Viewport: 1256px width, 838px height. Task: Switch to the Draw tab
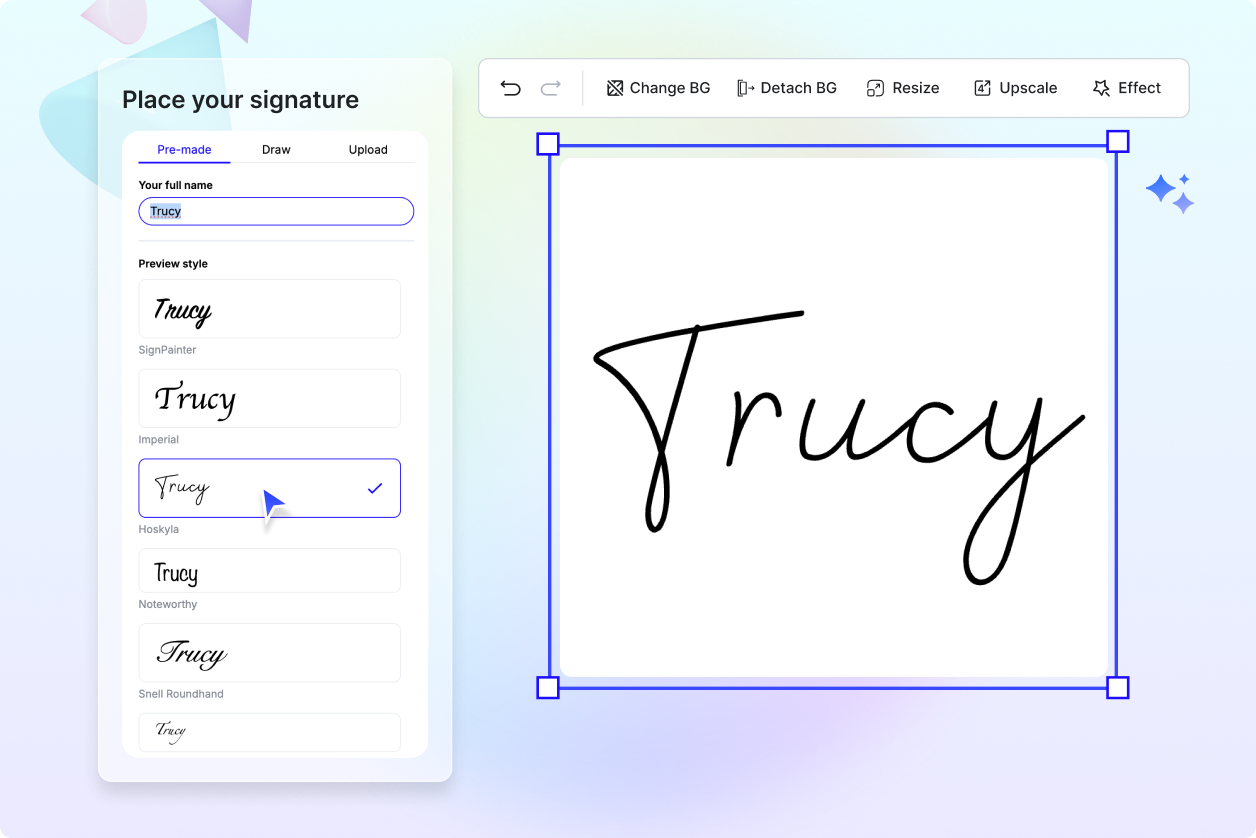276,149
